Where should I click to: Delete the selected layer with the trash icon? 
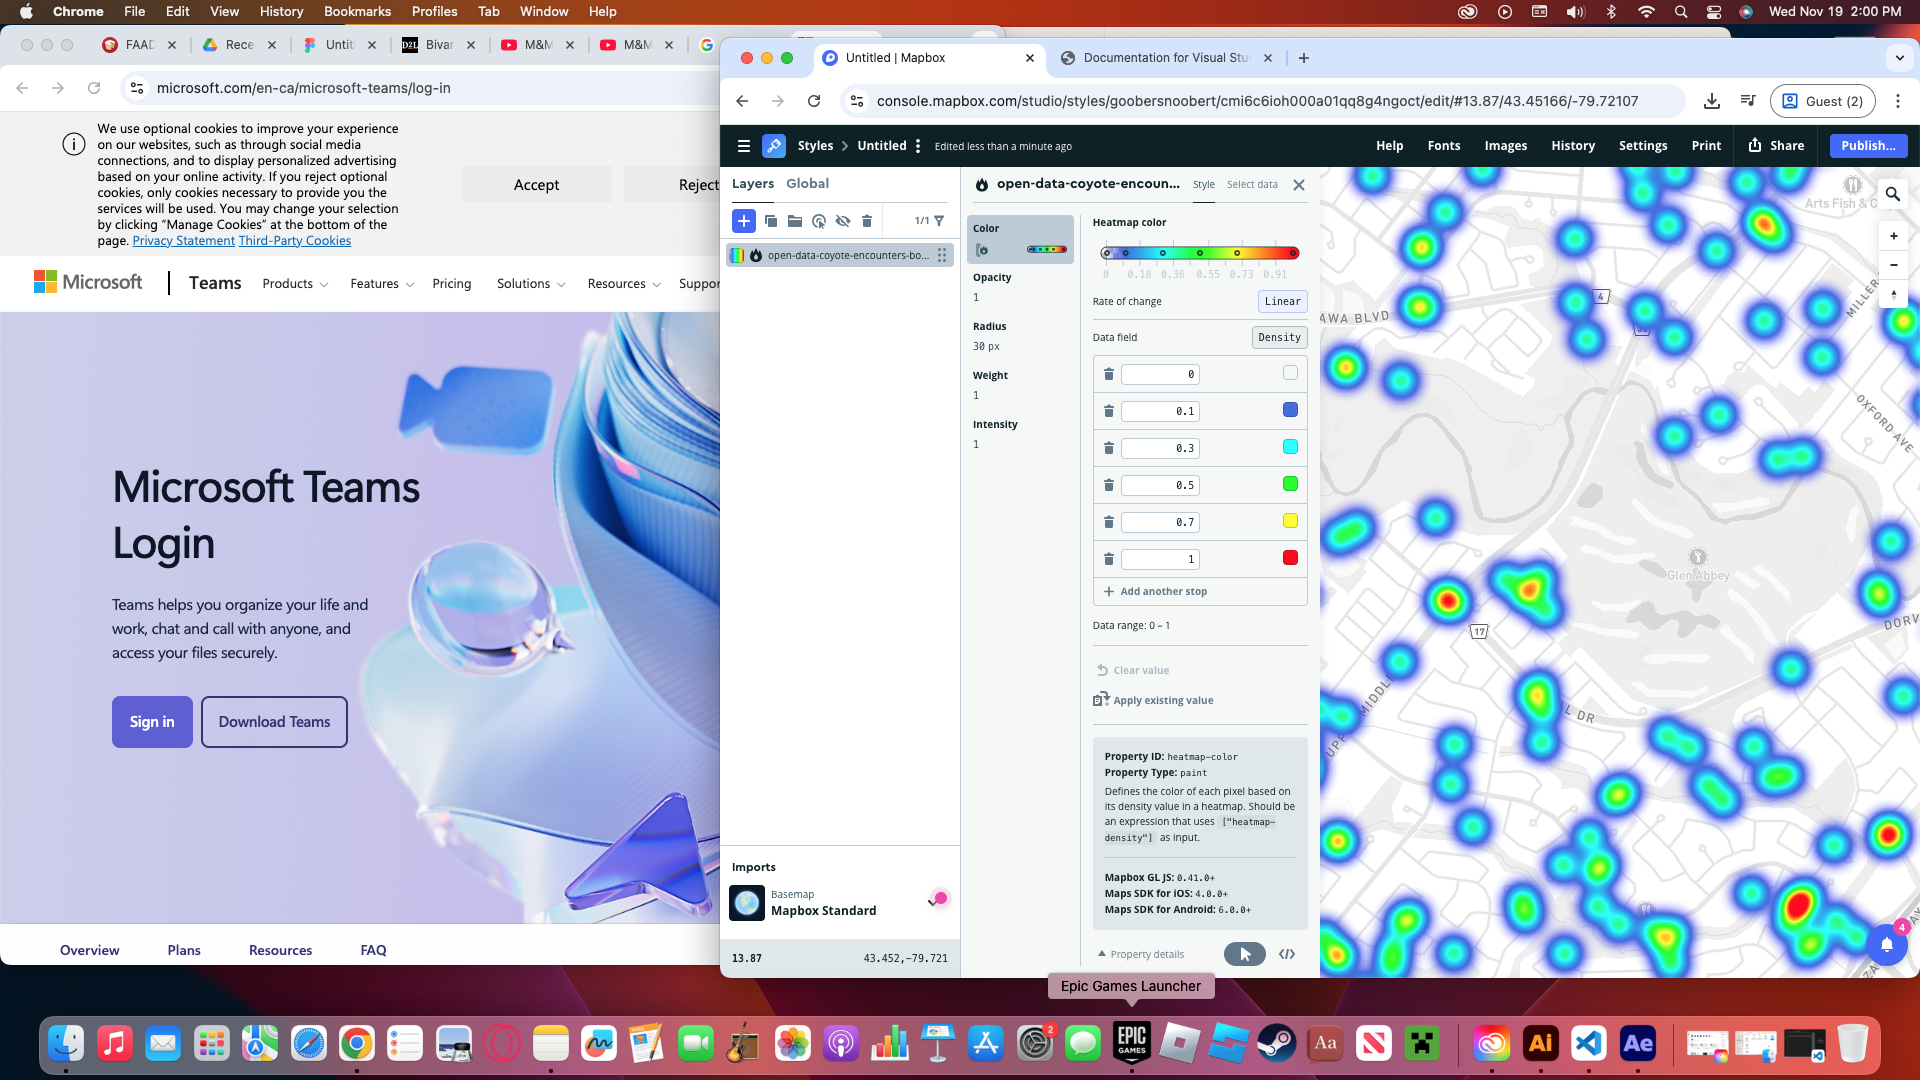pyautogui.click(x=867, y=221)
